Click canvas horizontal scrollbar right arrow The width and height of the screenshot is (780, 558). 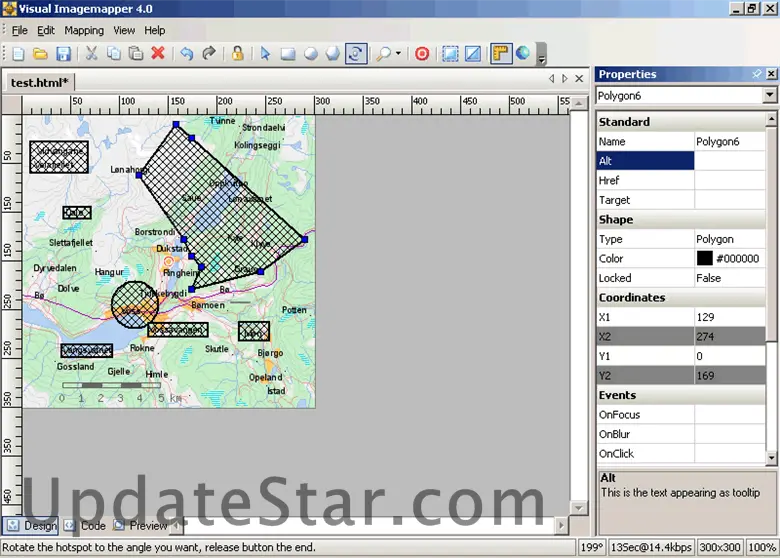562,525
